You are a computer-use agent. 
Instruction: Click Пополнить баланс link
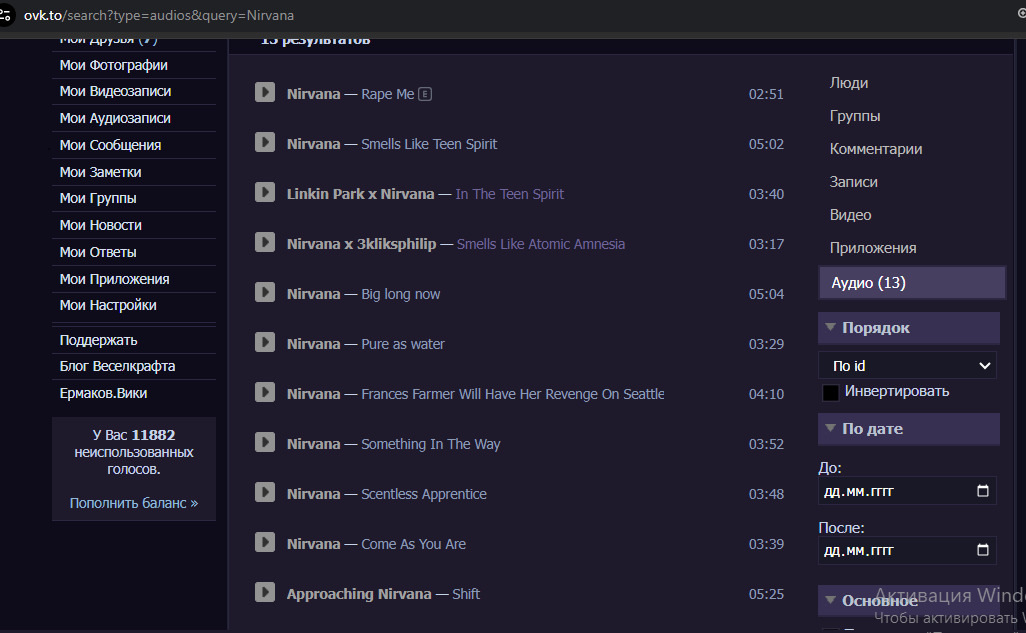coord(133,503)
